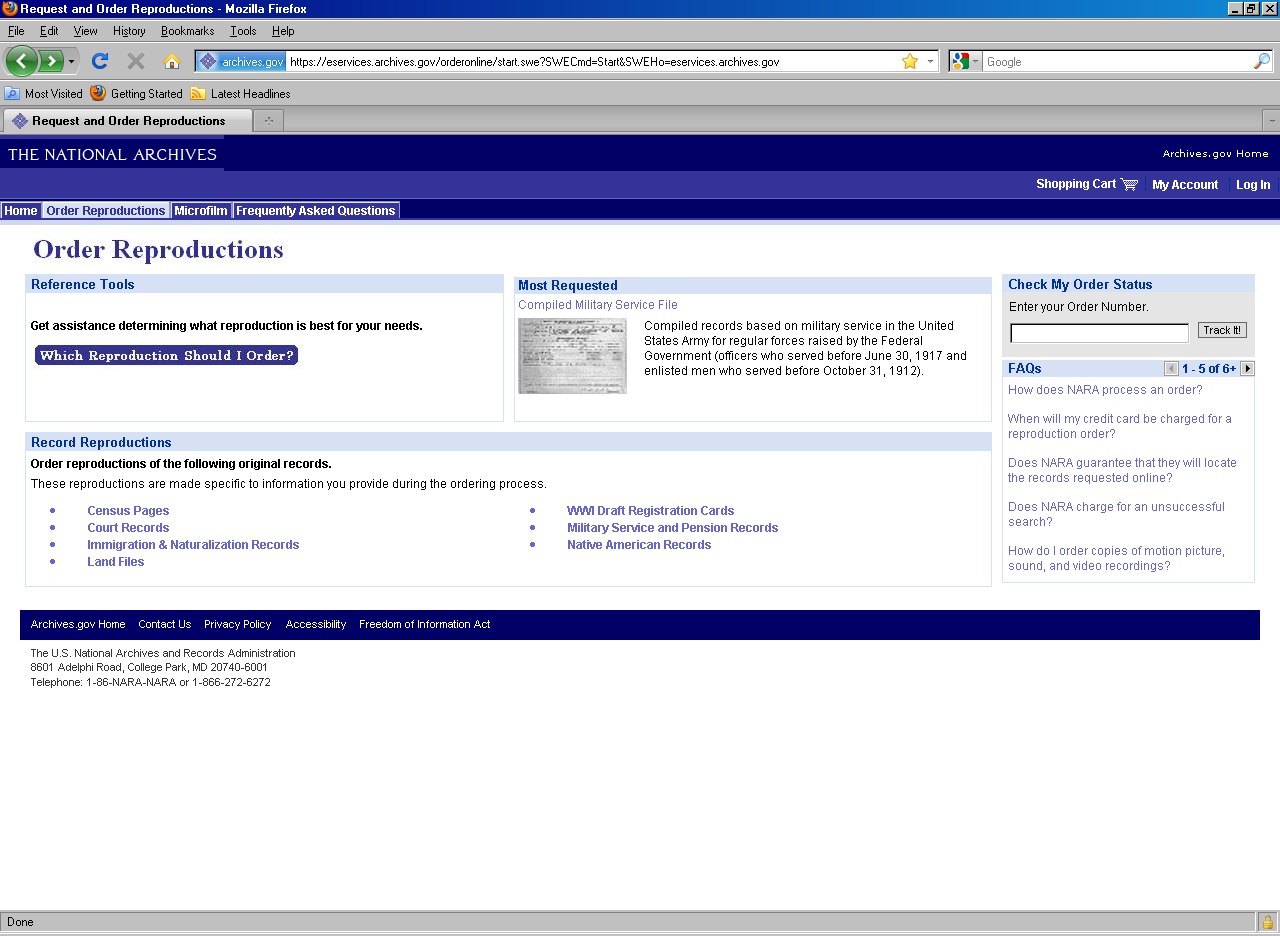The width and height of the screenshot is (1280, 936).
Task: Open the Latest Headlines feed bookmark
Action: pyautogui.click(x=240, y=93)
